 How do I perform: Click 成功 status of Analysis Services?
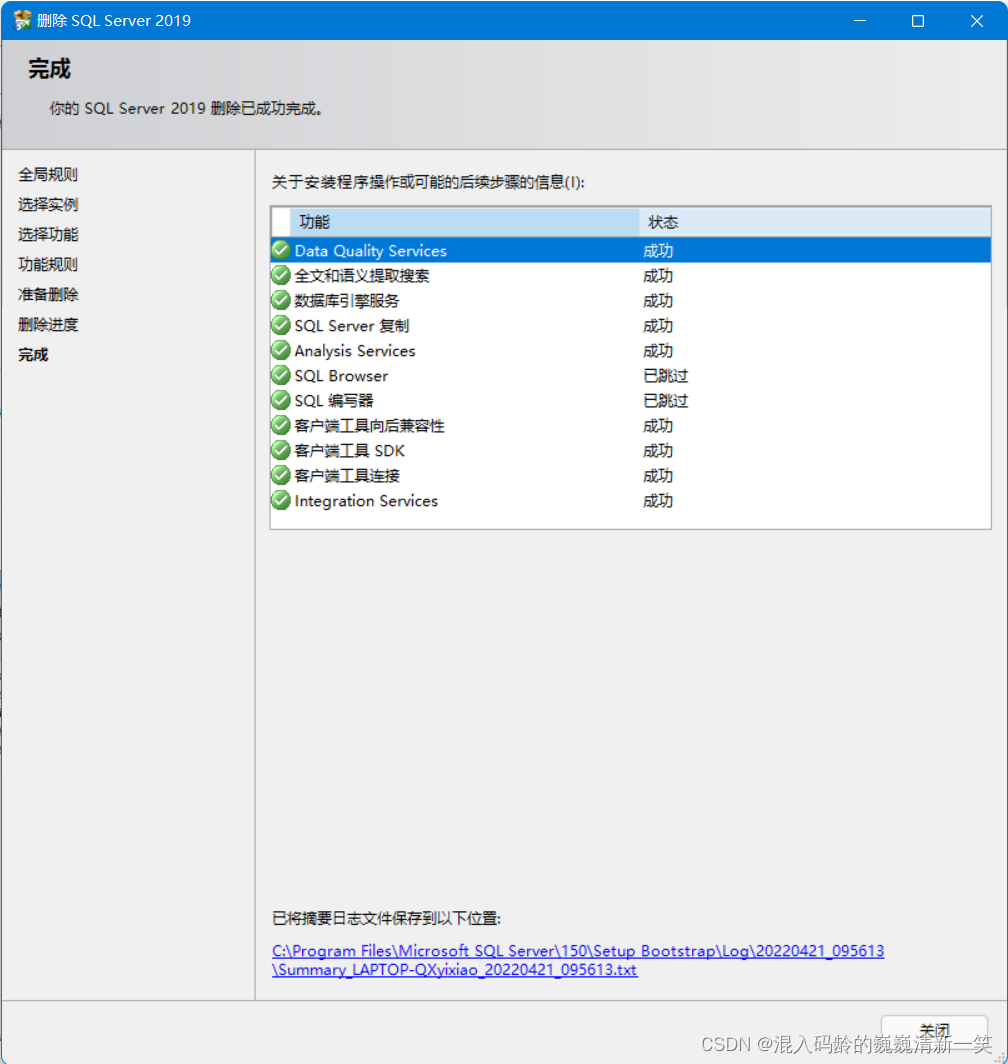click(658, 351)
